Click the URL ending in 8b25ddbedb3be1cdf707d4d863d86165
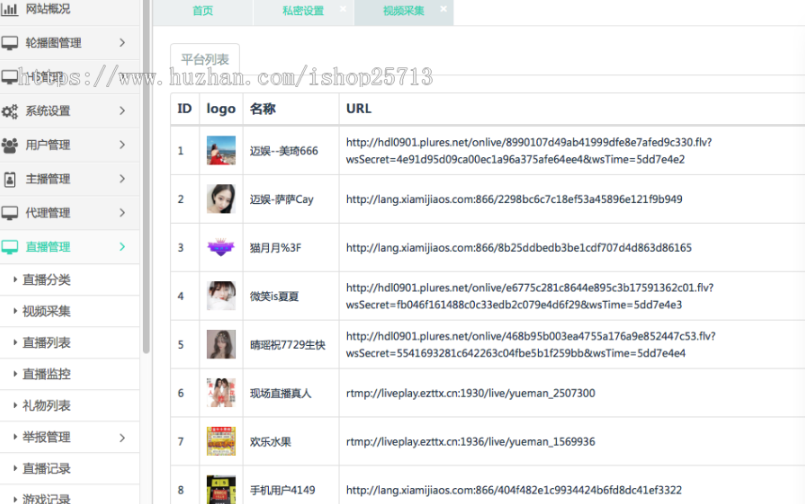Screen dimensions: 805x504 (x=519, y=248)
